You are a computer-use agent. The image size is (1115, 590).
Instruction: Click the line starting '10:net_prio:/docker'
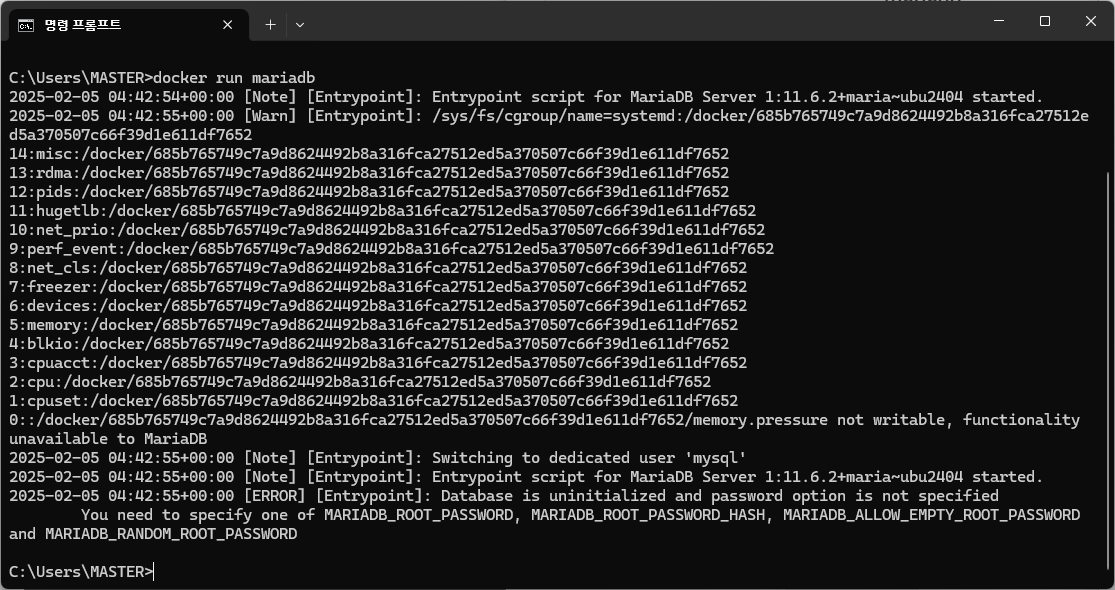point(387,230)
